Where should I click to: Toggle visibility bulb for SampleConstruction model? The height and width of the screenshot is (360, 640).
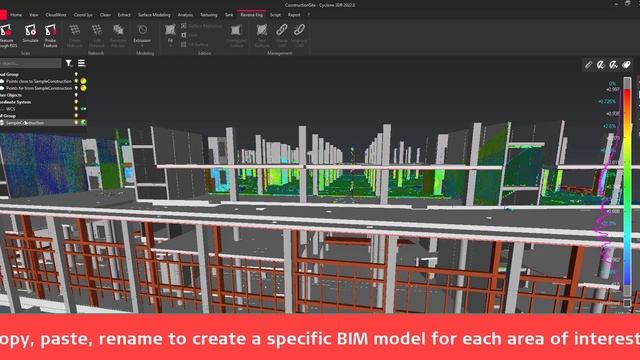(x=76, y=122)
